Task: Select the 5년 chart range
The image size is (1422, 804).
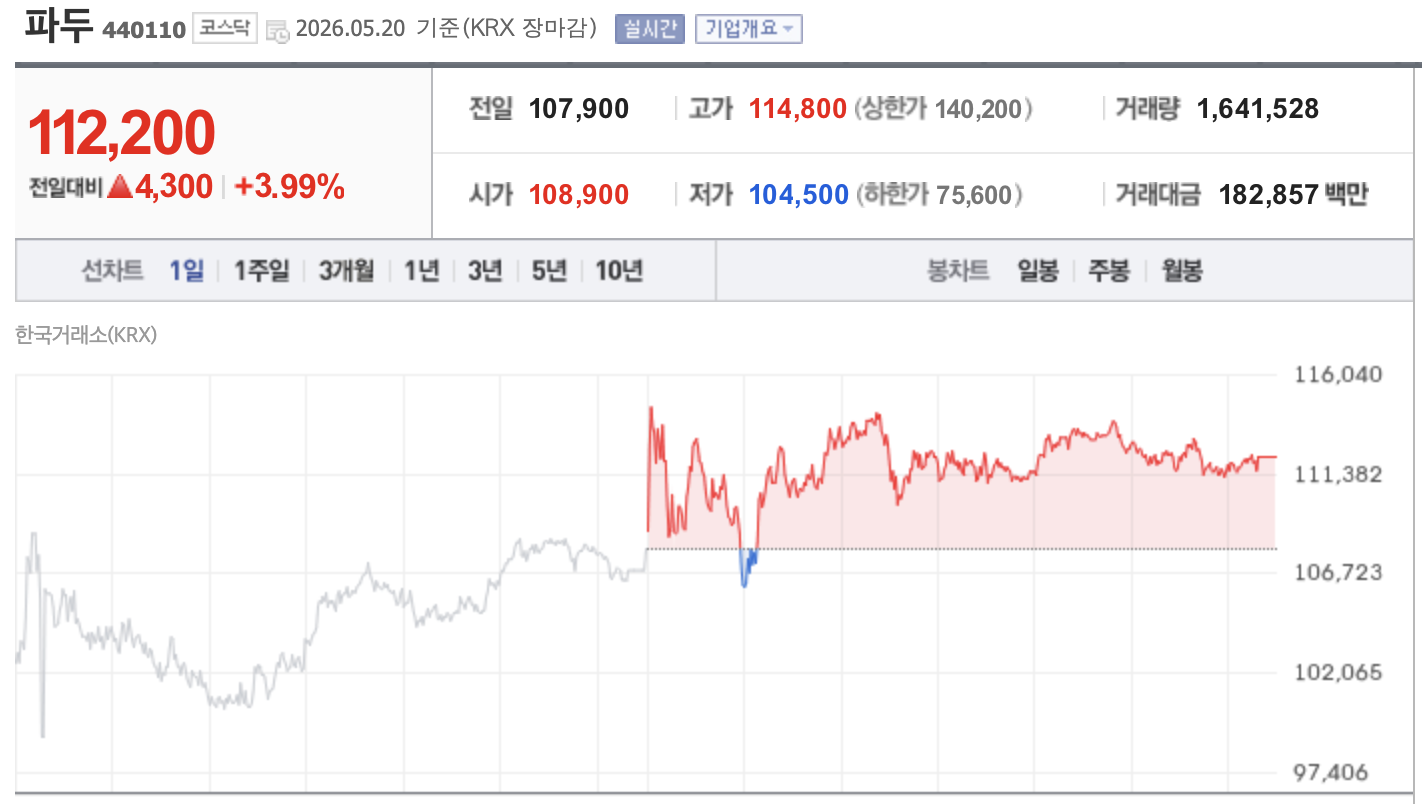Action: (549, 270)
